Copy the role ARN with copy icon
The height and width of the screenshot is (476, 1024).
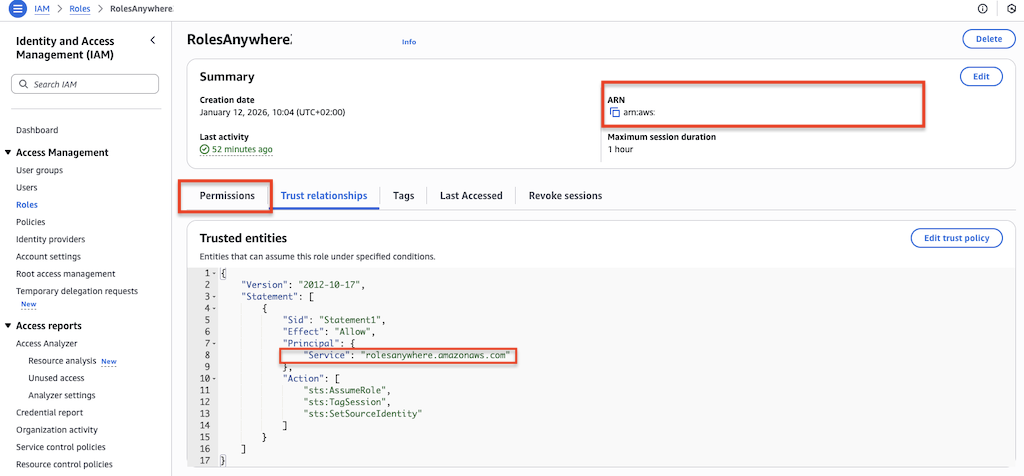coord(615,112)
